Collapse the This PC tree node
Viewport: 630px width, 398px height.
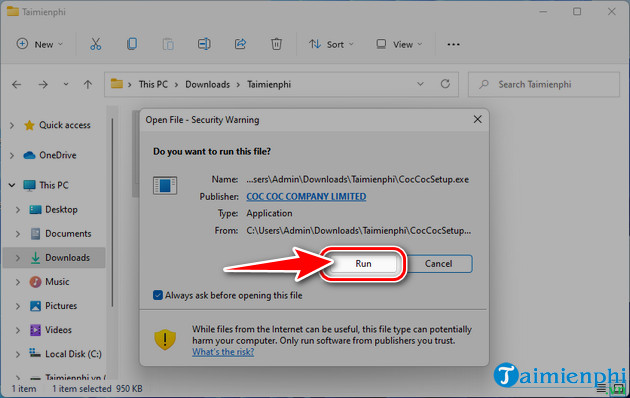point(12,185)
